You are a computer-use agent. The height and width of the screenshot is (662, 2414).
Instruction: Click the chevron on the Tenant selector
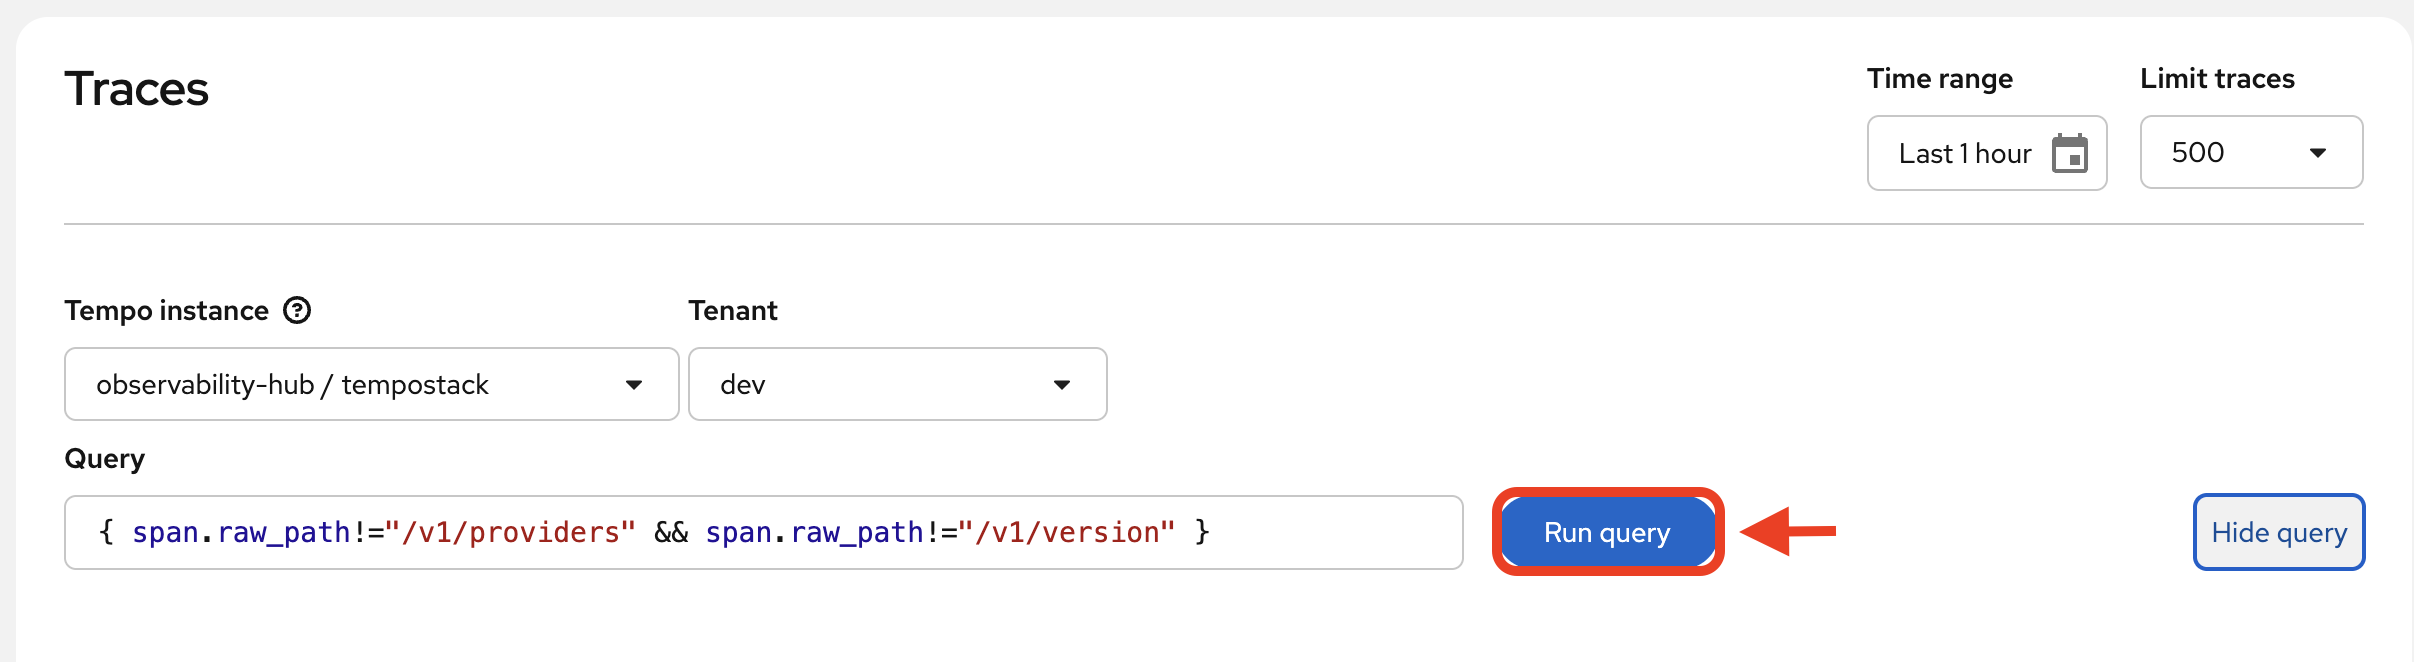point(1063,384)
